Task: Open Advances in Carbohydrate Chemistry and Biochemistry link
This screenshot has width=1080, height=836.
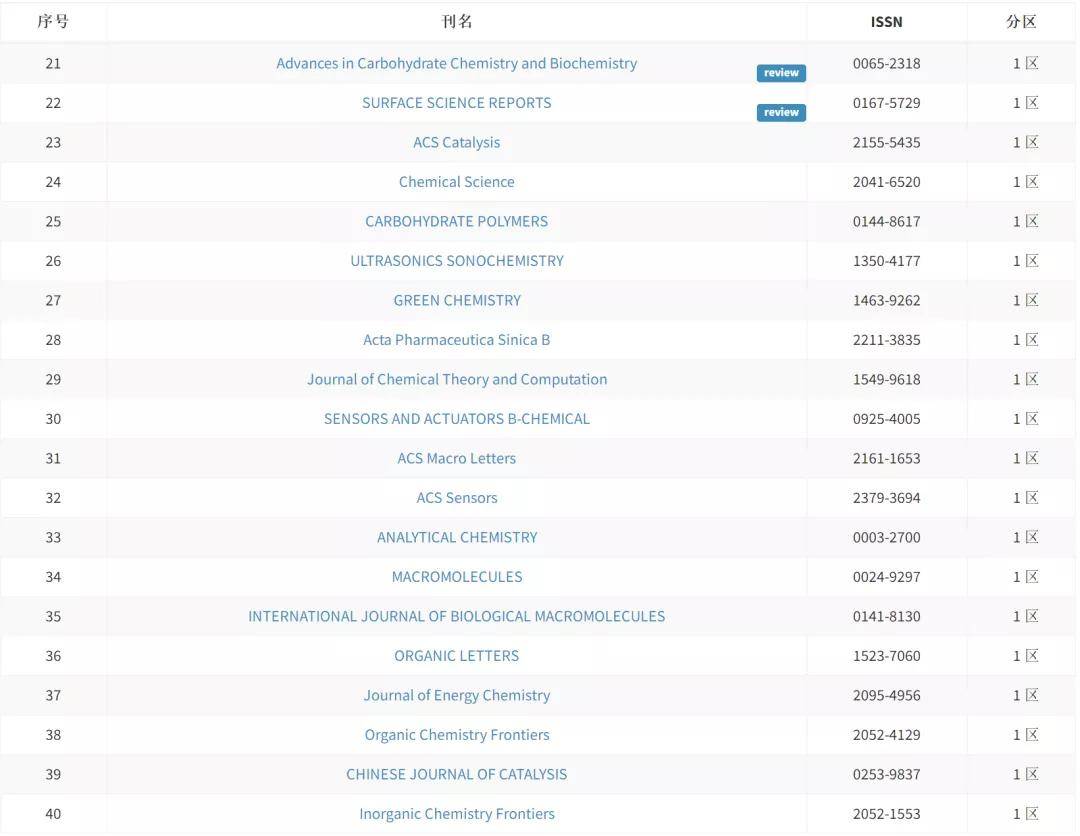Action: [x=456, y=63]
